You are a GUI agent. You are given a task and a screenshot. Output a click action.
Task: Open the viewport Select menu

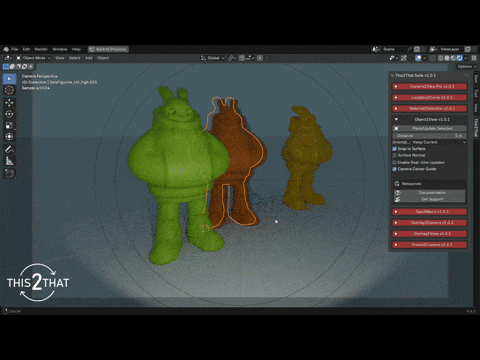(75, 58)
